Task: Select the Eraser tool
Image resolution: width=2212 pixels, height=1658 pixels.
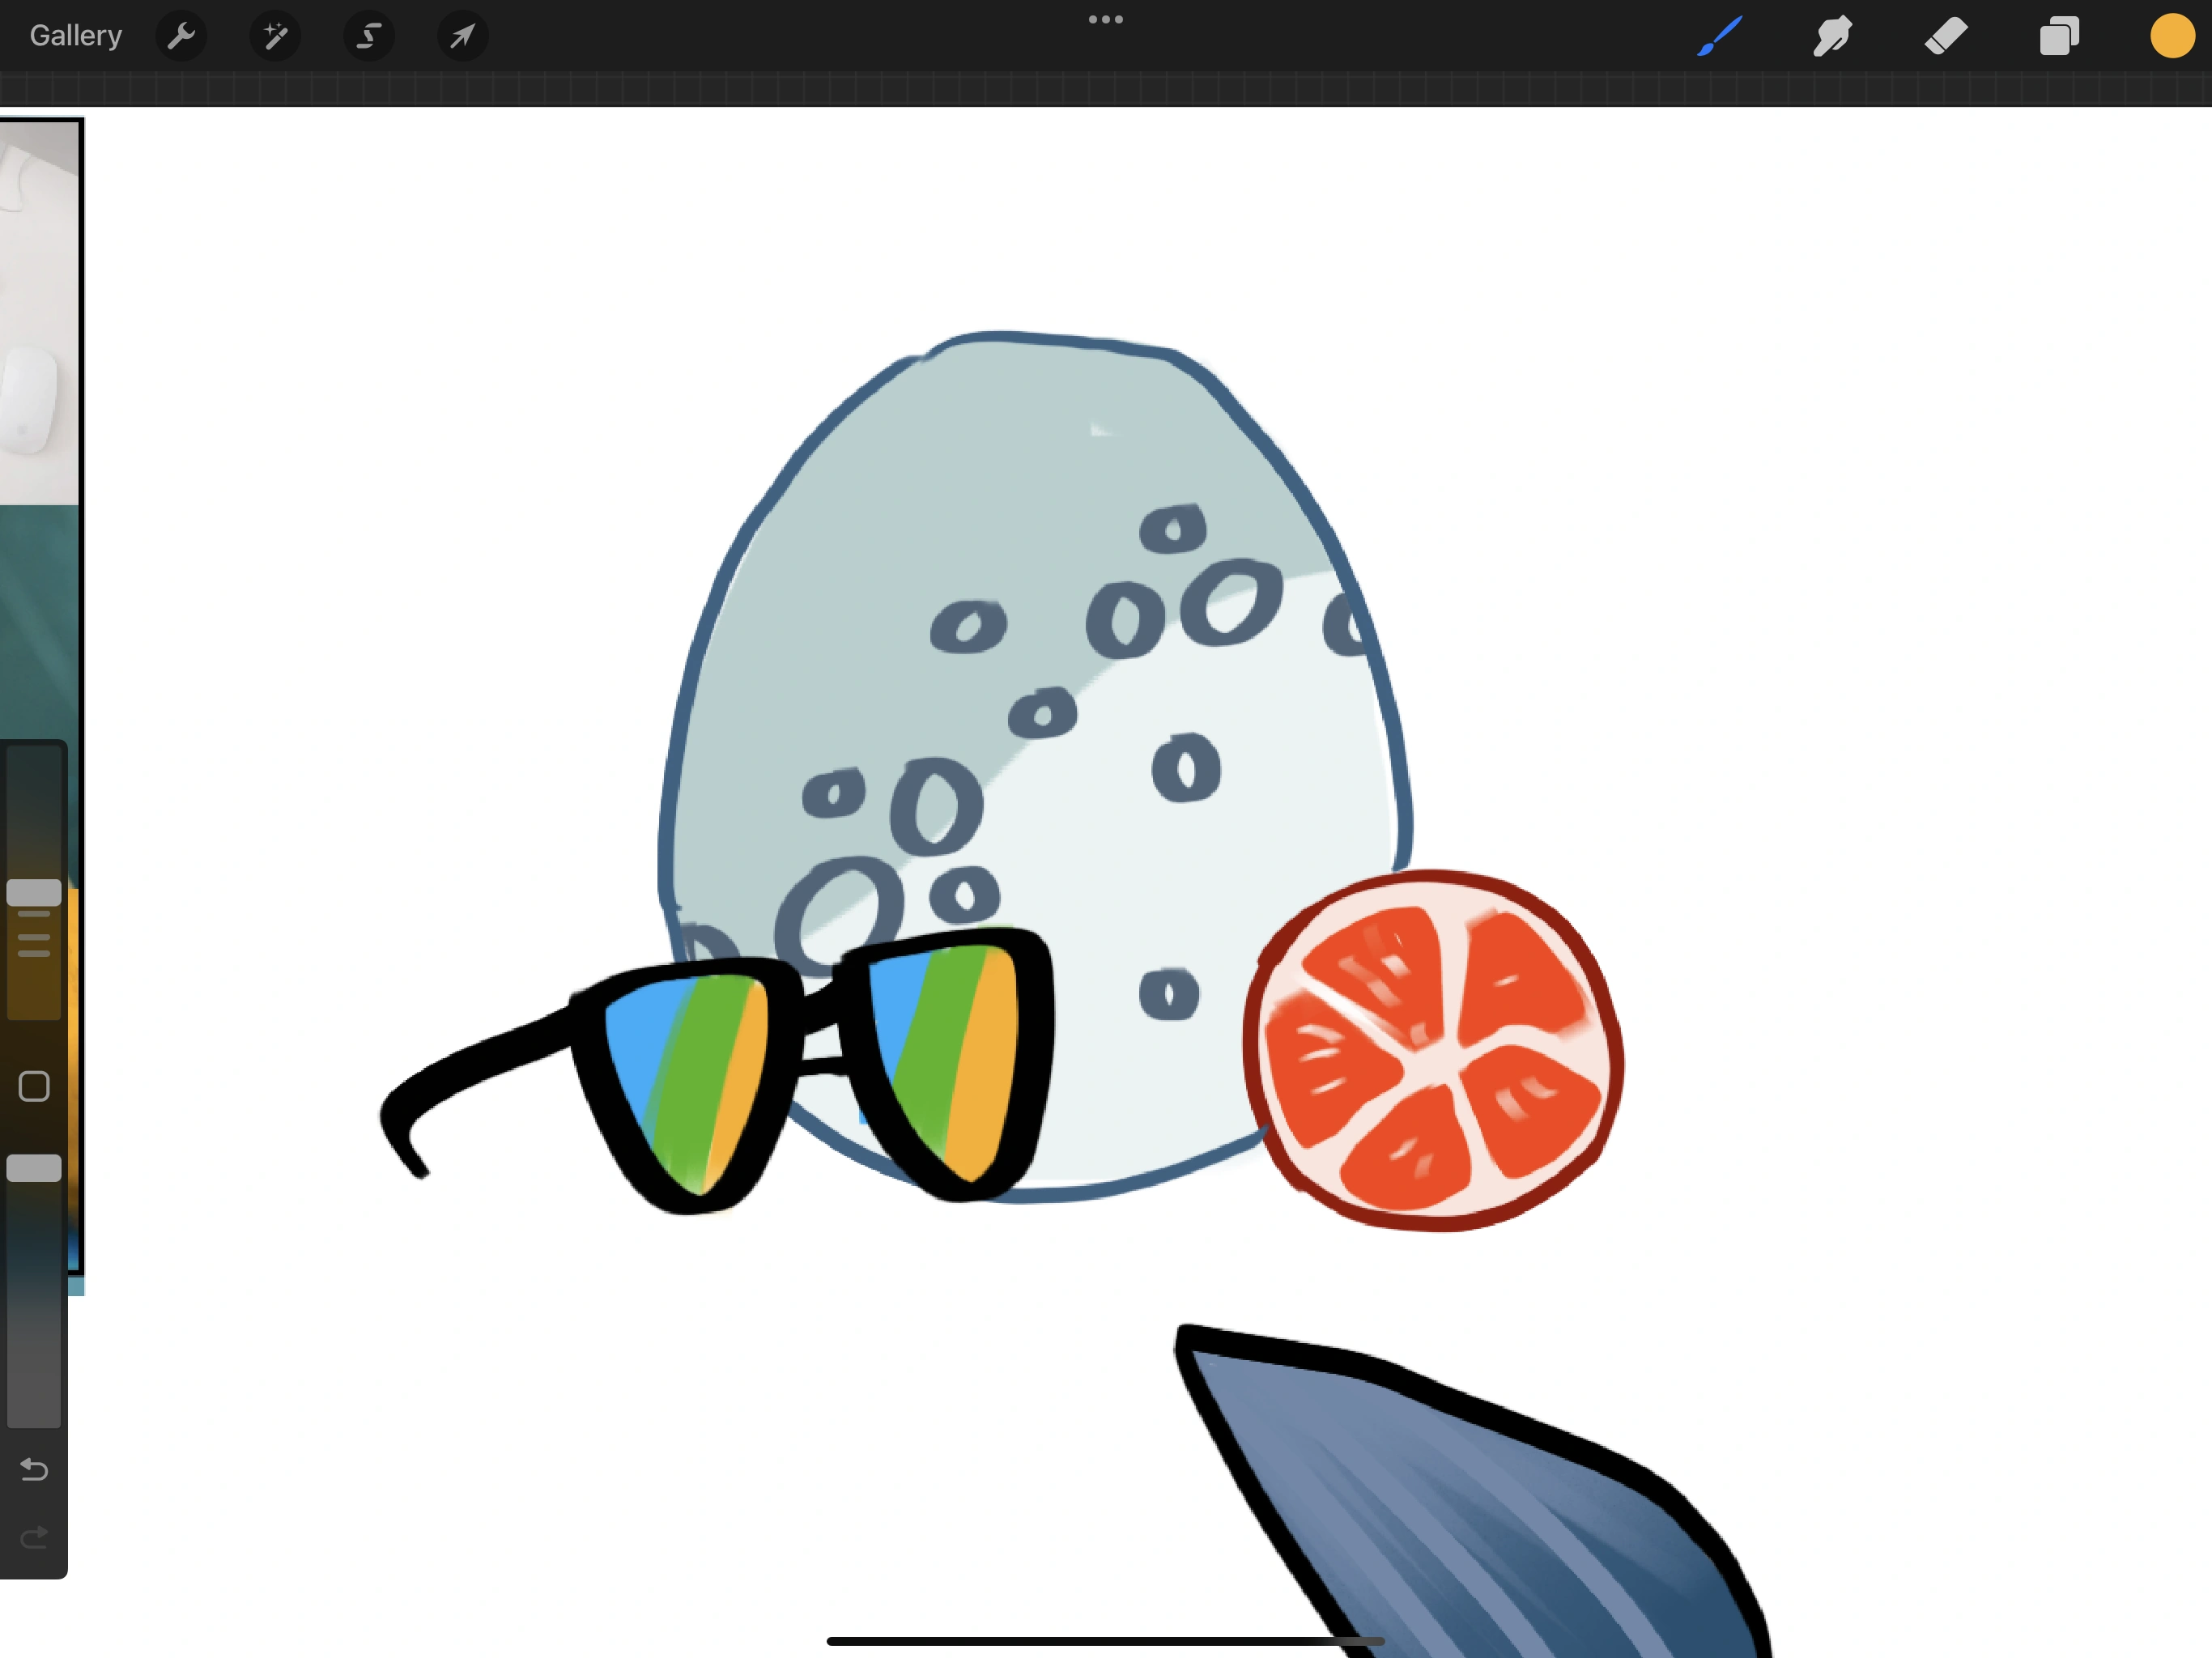Action: click(1946, 37)
